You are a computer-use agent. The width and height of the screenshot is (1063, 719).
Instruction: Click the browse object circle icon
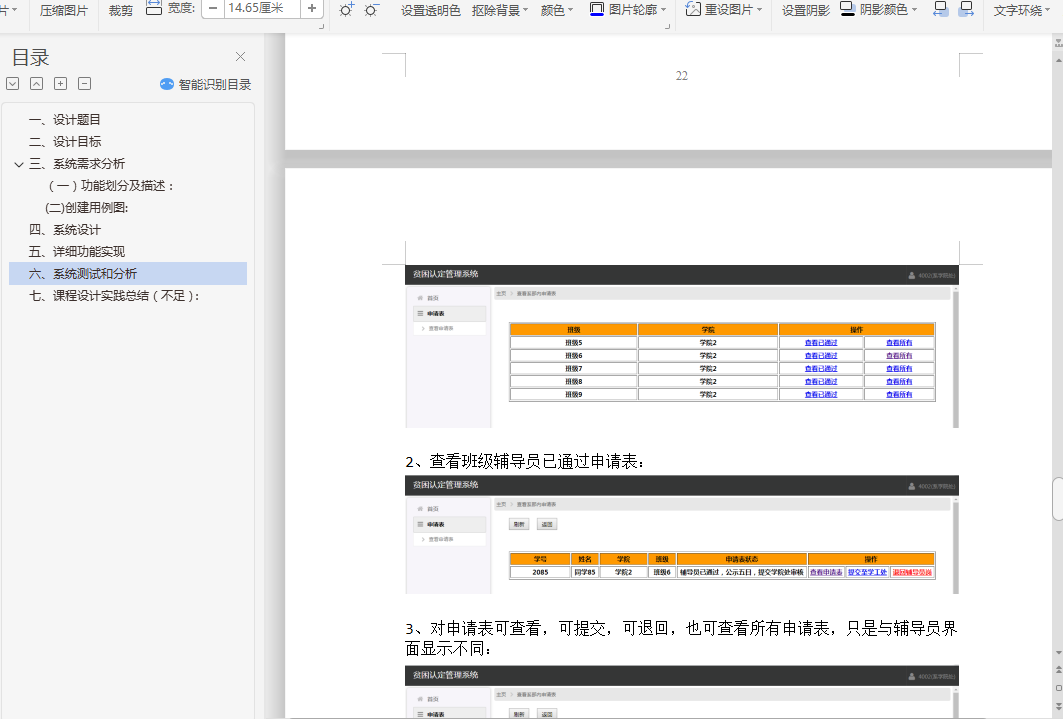(1058, 688)
